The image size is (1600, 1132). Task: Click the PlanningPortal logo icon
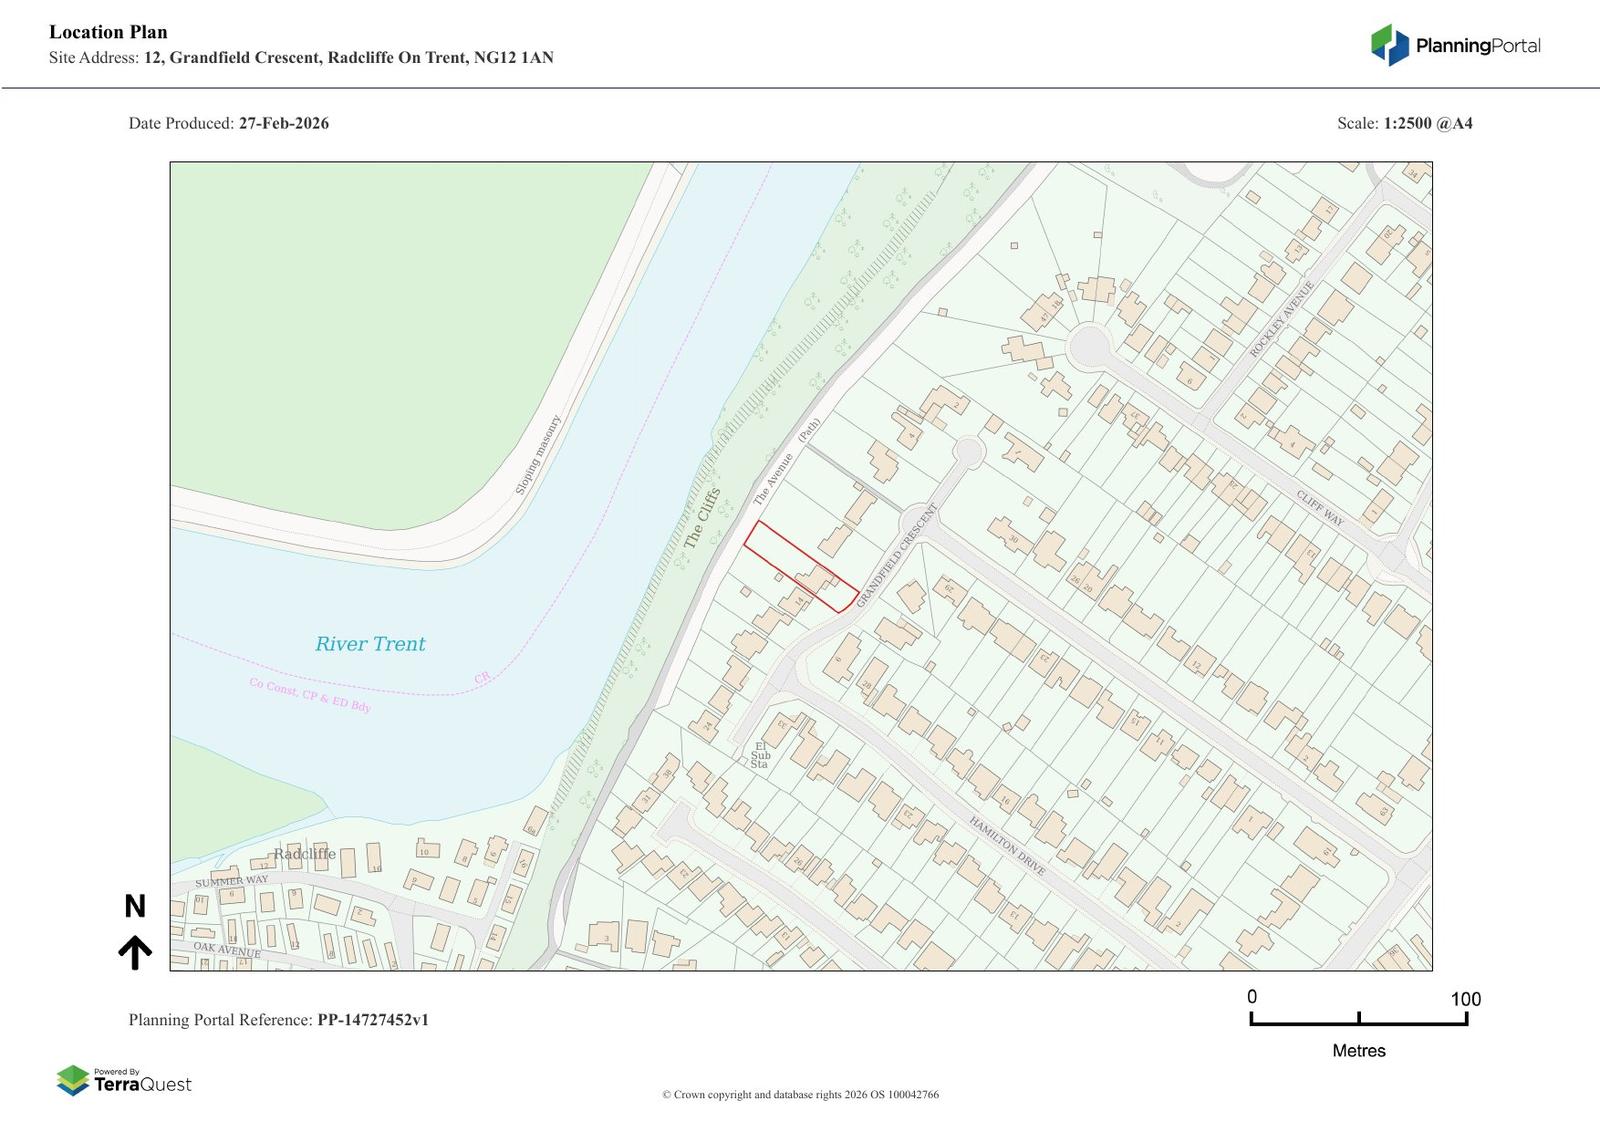click(1389, 45)
